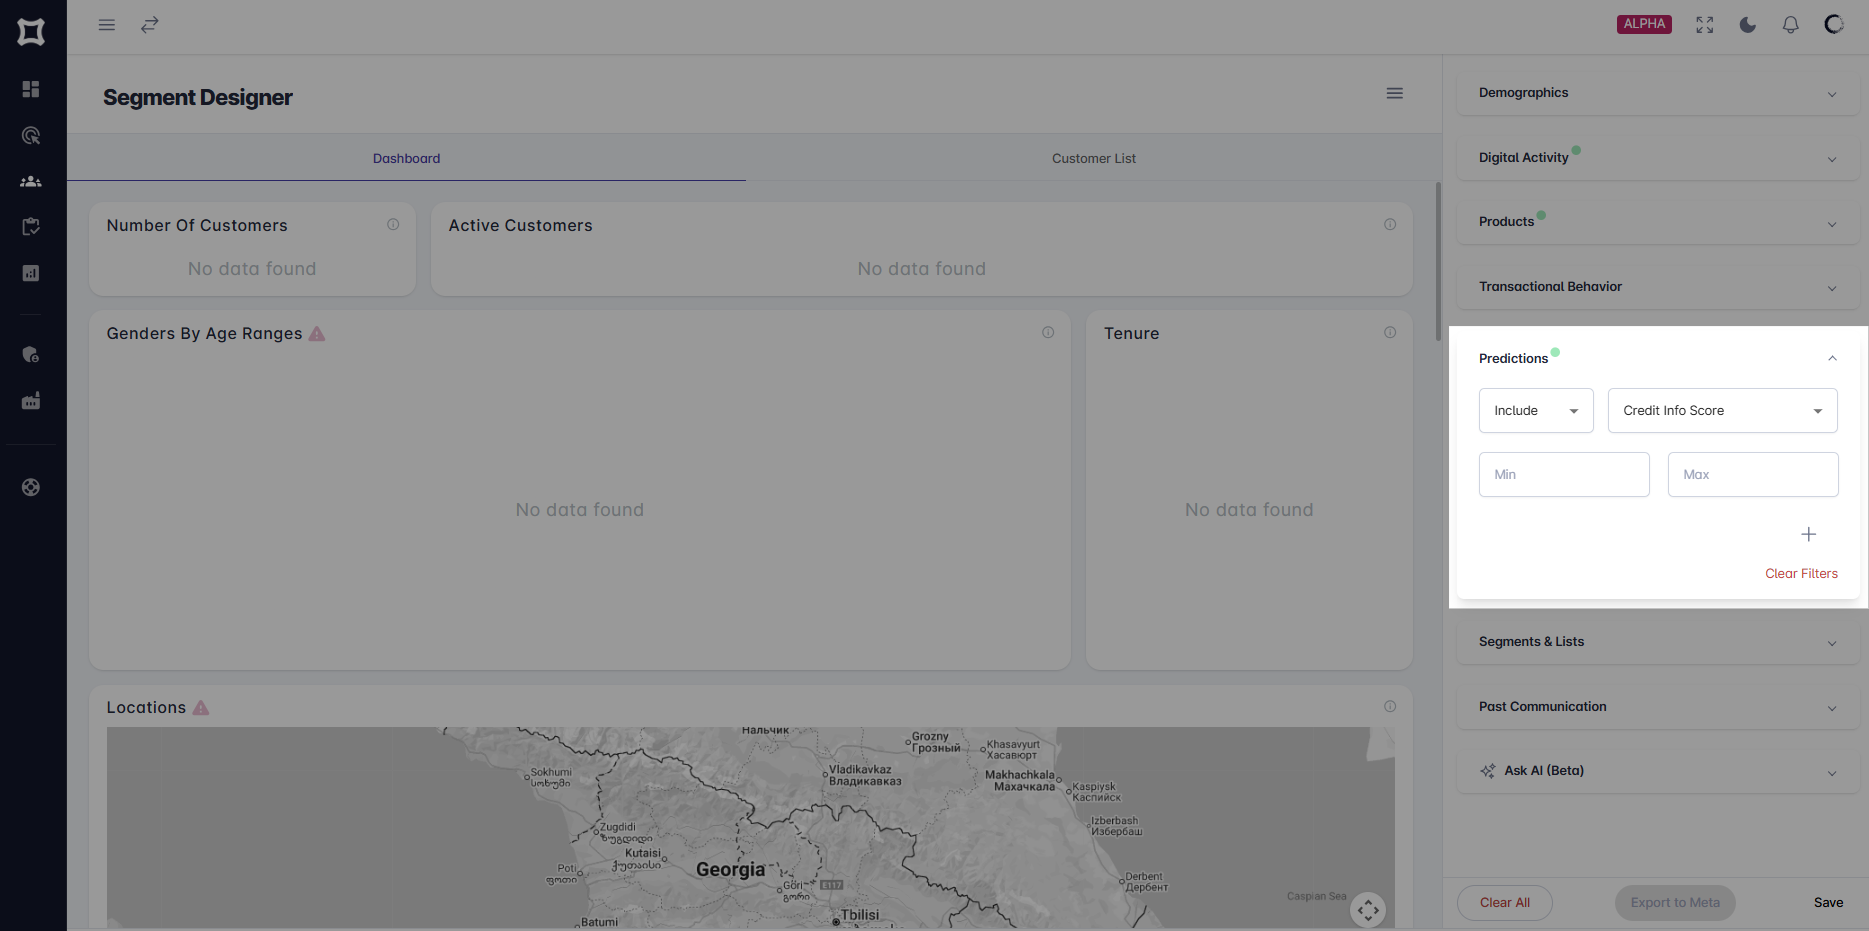The image size is (1869, 931).
Task: Click the Min value input field
Action: tap(1563, 474)
